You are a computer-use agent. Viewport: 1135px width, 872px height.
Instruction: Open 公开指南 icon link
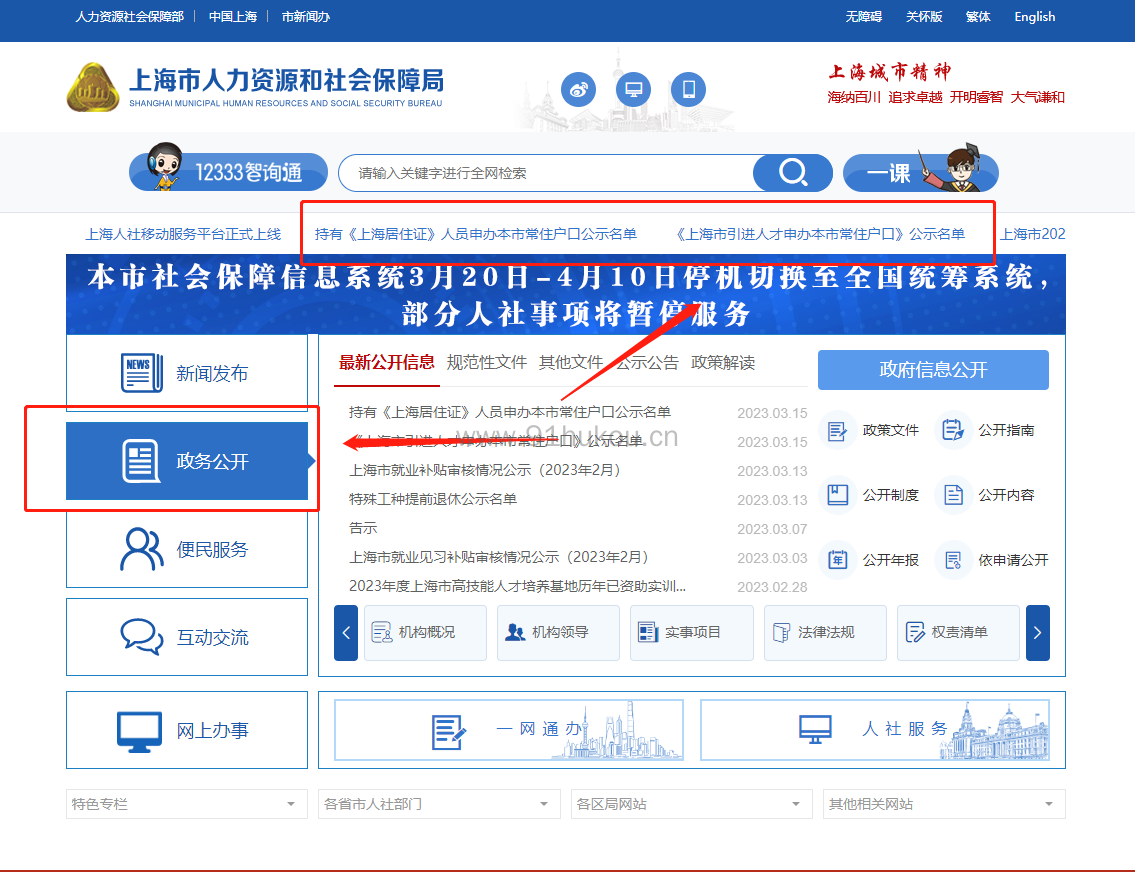coord(953,431)
